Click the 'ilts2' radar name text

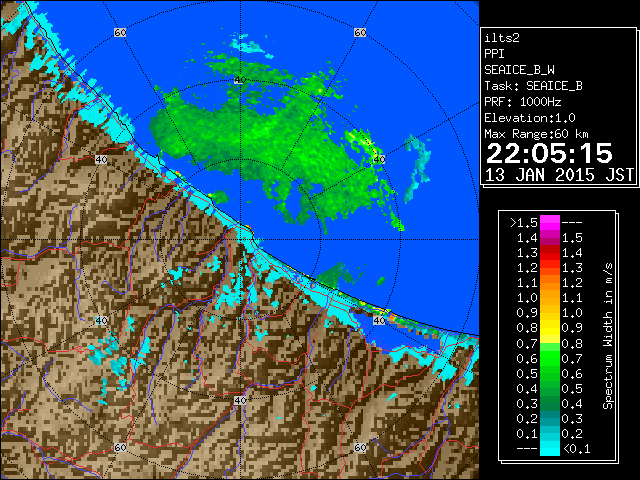click(x=502, y=38)
